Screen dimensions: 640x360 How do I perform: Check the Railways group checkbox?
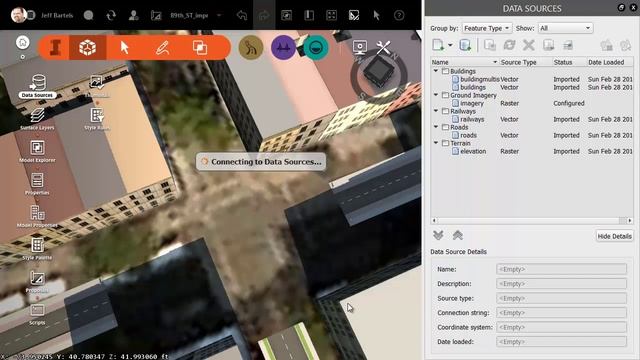pos(446,111)
